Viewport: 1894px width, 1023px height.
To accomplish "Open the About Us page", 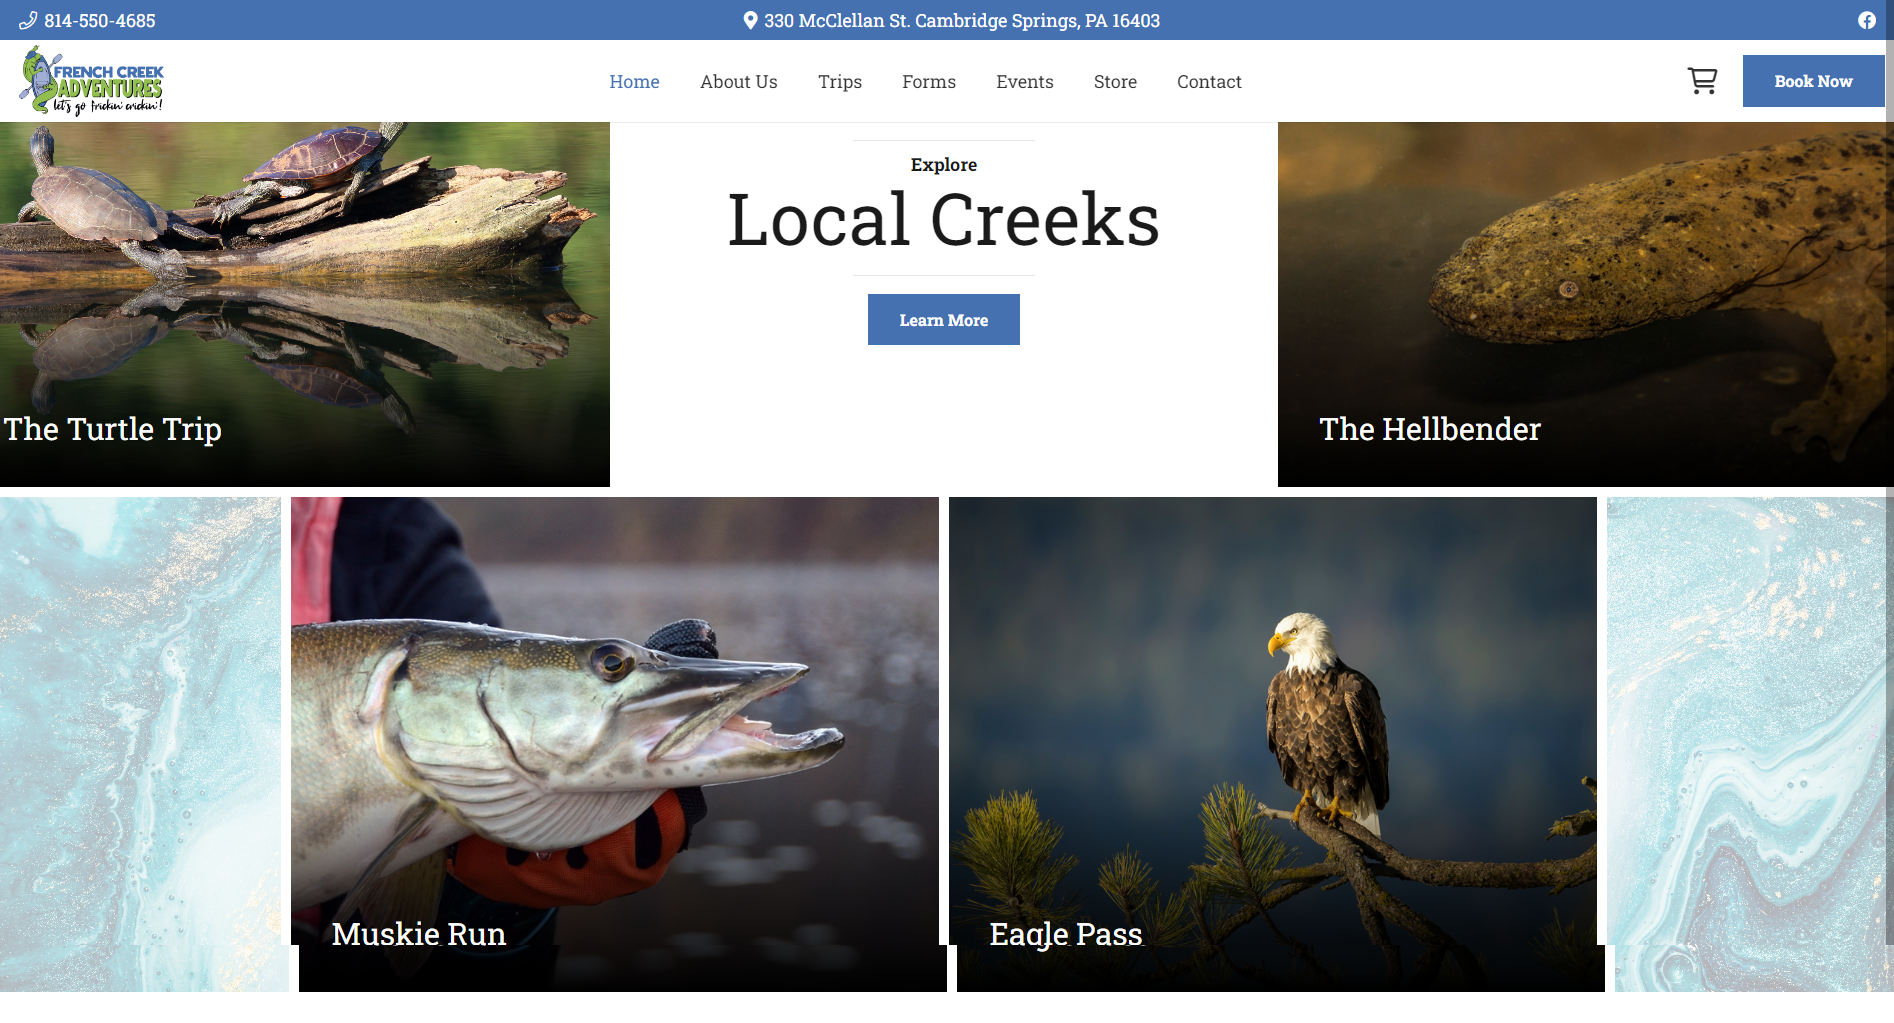I will tap(738, 82).
